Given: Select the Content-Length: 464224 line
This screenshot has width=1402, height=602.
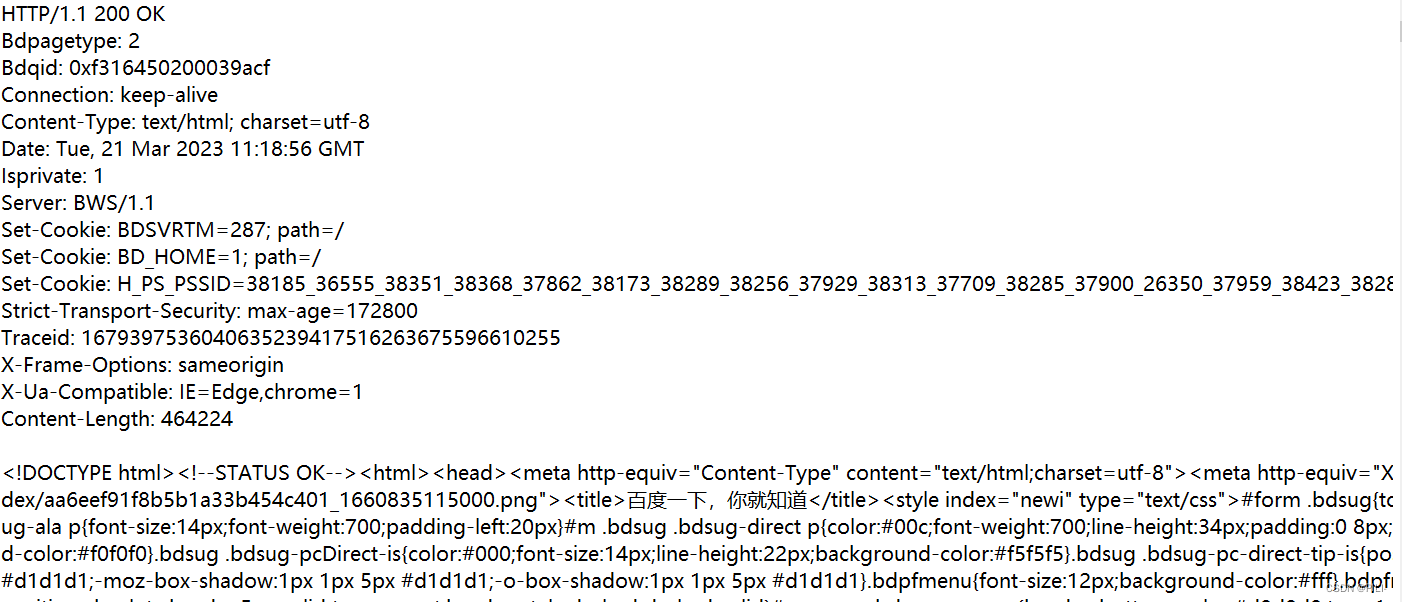Looking at the screenshot, I should click(118, 419).
